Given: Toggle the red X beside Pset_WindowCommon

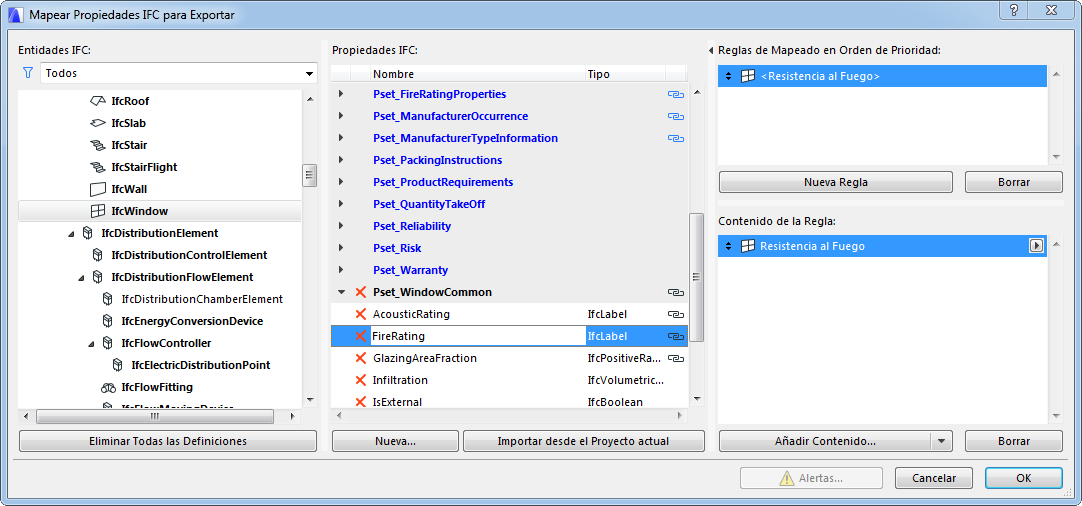Looking at the screenshot, I should (360, 292).
